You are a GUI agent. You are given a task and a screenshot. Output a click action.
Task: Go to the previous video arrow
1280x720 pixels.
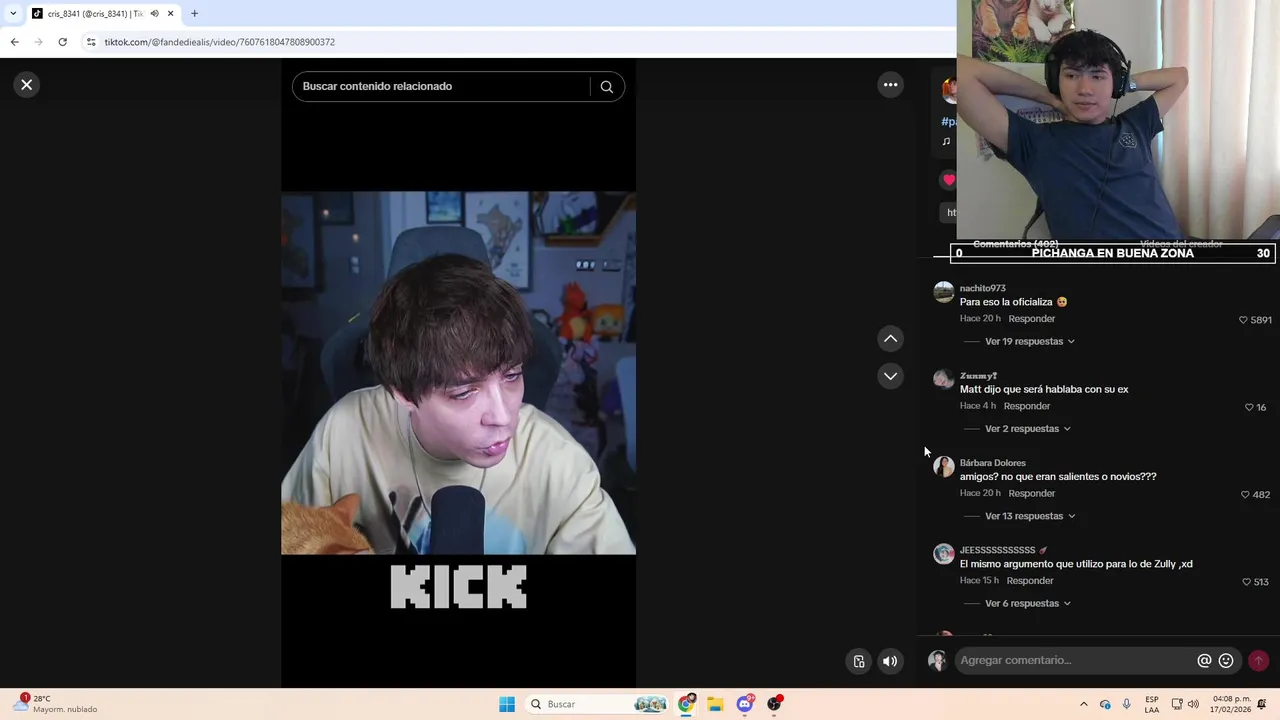coord(890,339)
